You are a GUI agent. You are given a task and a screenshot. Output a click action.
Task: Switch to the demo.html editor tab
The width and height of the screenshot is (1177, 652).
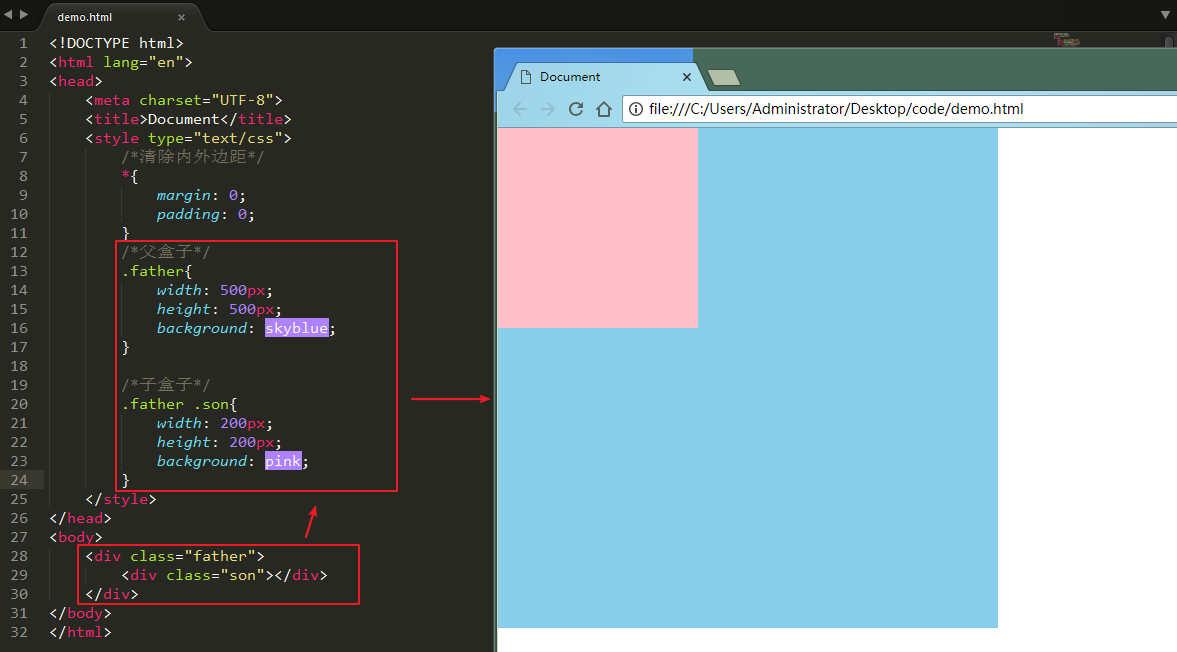coord(85,17)
